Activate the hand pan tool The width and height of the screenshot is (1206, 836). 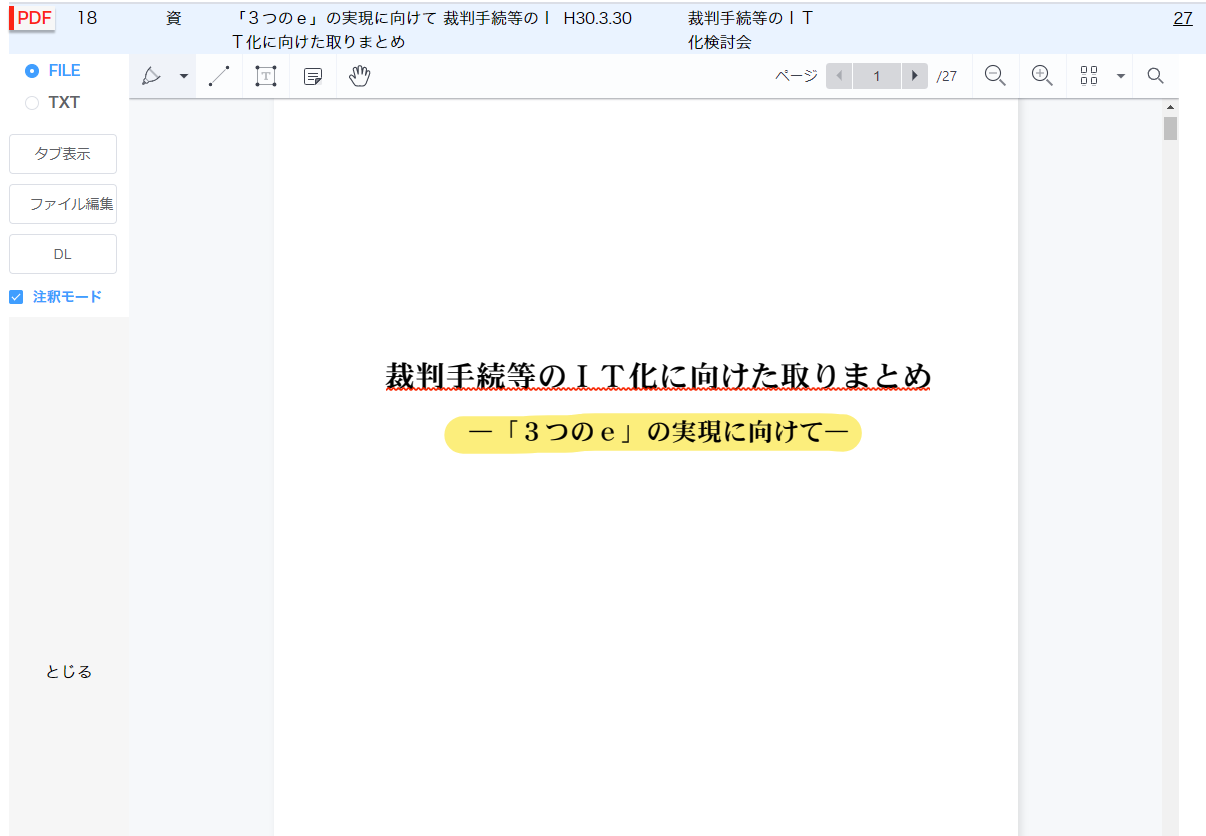(x=360, y=76)
